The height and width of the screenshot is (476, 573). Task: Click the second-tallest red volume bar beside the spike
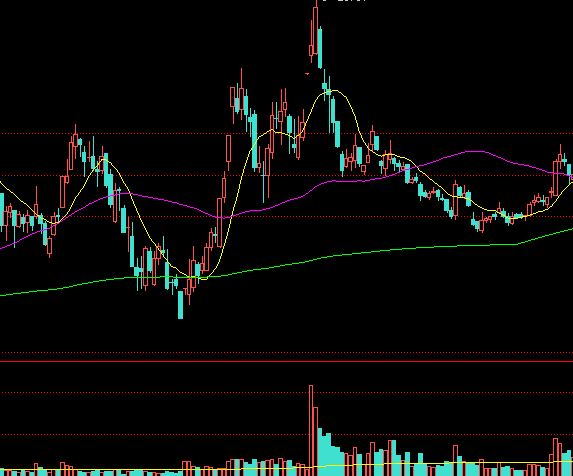[316, 442]
